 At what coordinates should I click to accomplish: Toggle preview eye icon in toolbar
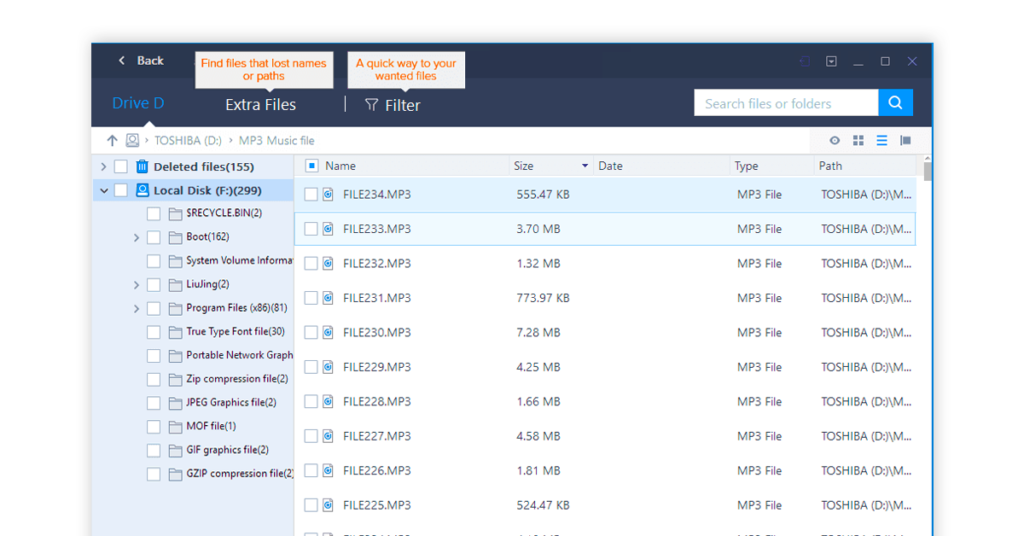(835, 140)
